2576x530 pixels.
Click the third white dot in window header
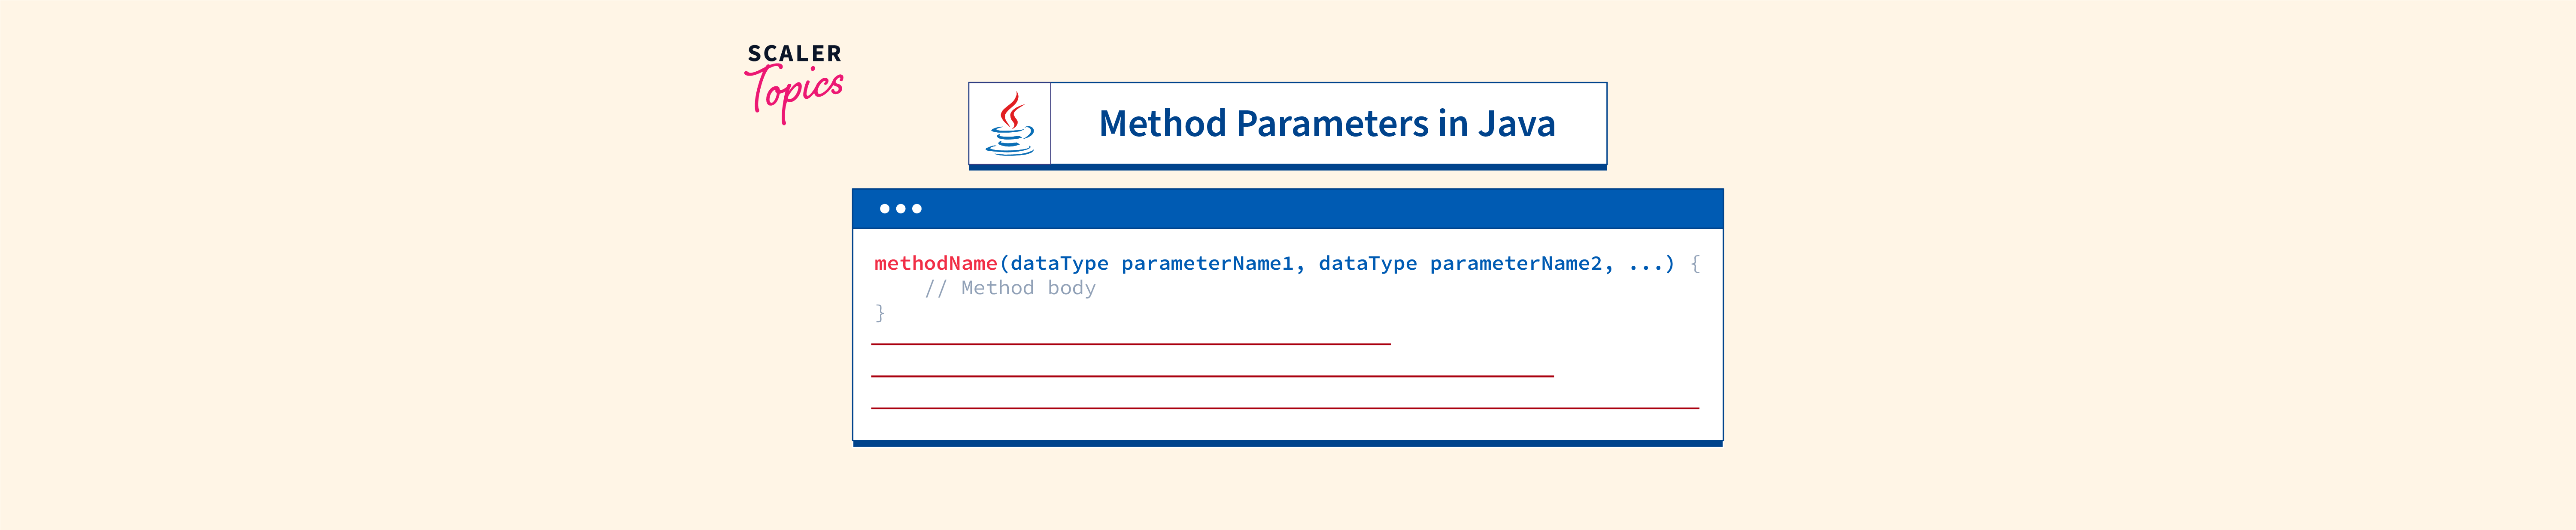tap(917, 209)
